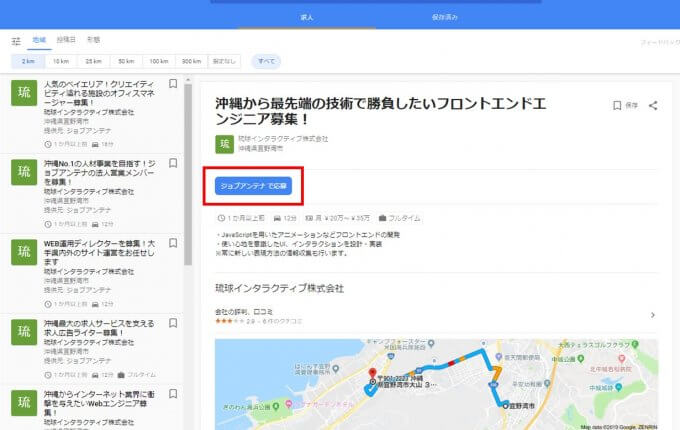The image size is (680, 430).
Task: Click the company name 琉球インタラクティブ株式会社 heading
Action: [x=279, y=288]
